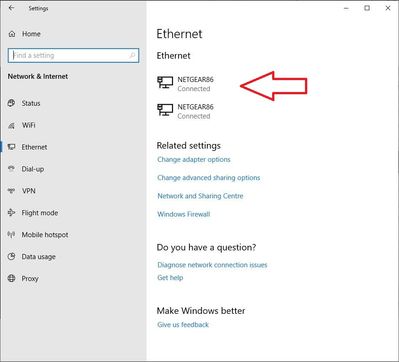Click Give us feedback link
This screenshot has width=399, height=362.
coord(183,325)
